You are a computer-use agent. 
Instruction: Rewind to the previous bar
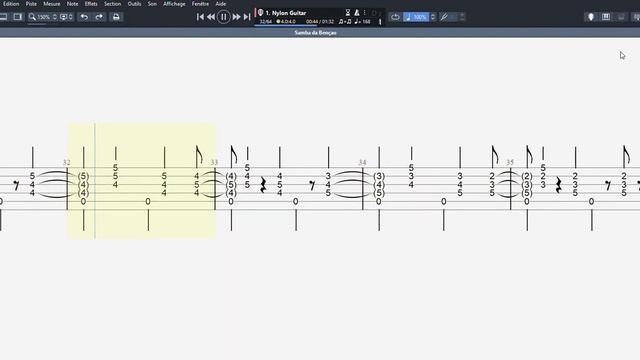click(x=211, y=17)
